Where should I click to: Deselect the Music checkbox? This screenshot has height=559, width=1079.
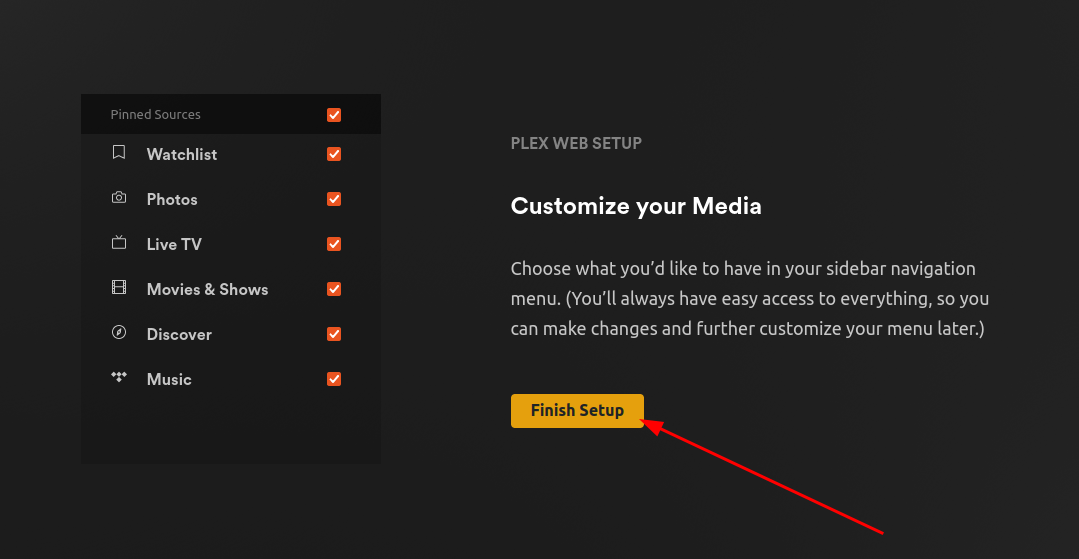[x=334, y=379]
